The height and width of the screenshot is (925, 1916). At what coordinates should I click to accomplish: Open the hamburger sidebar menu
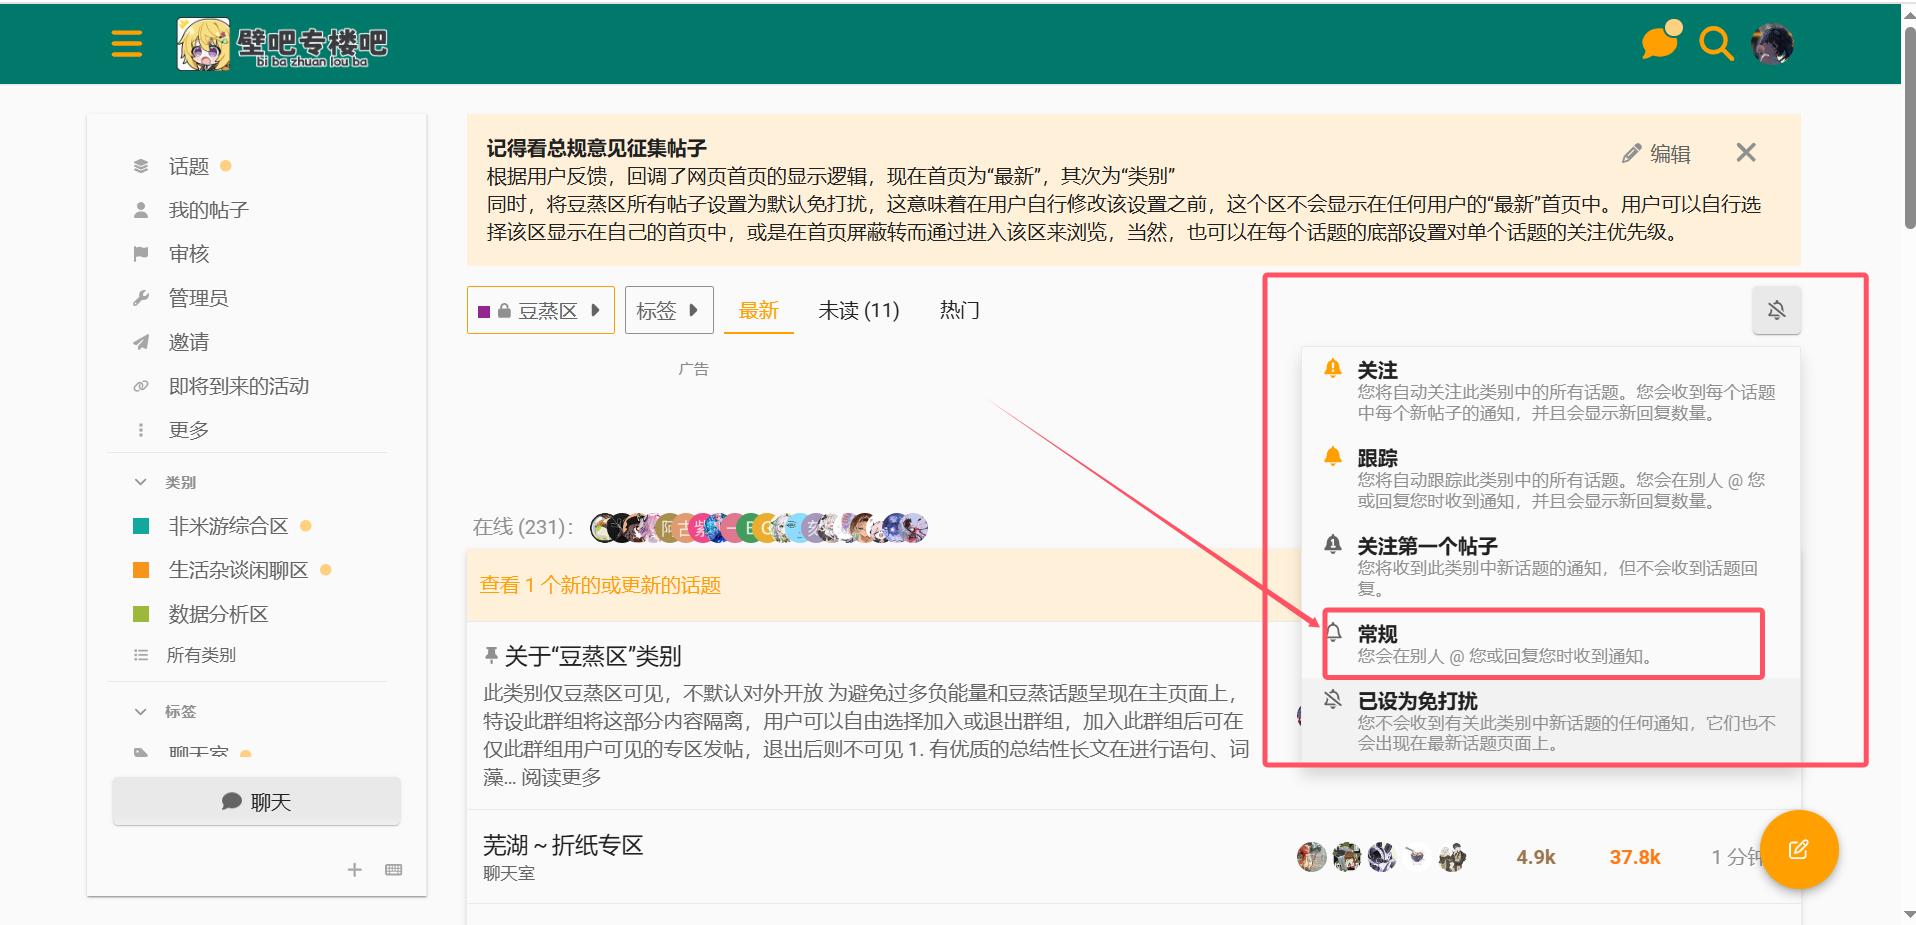click(126, 44)
